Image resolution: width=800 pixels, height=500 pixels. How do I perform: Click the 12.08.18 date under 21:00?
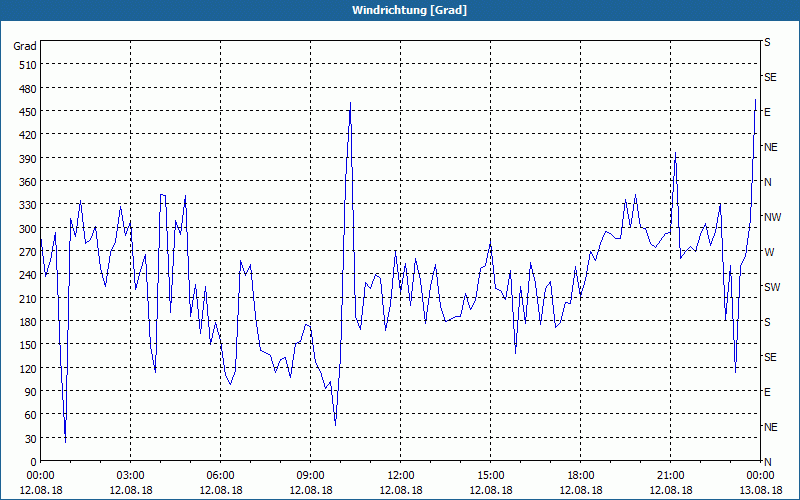pyautogui.click(x=670, y=490)
